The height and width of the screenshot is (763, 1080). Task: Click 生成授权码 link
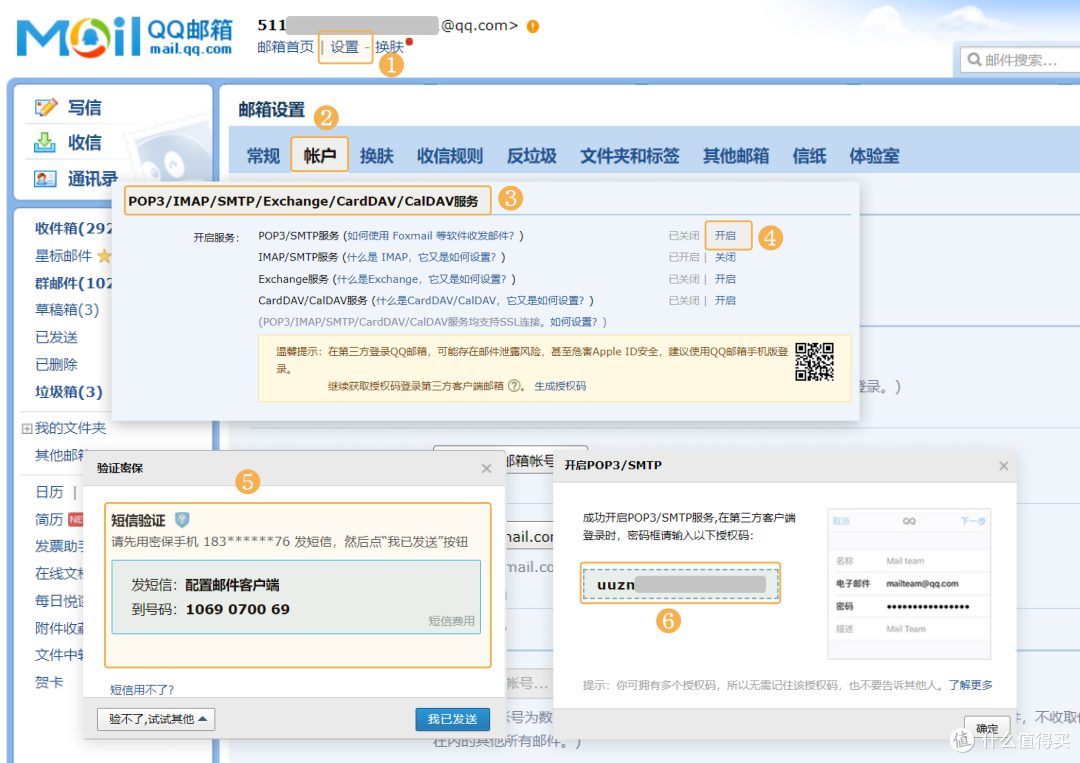(x=560, y=386)
